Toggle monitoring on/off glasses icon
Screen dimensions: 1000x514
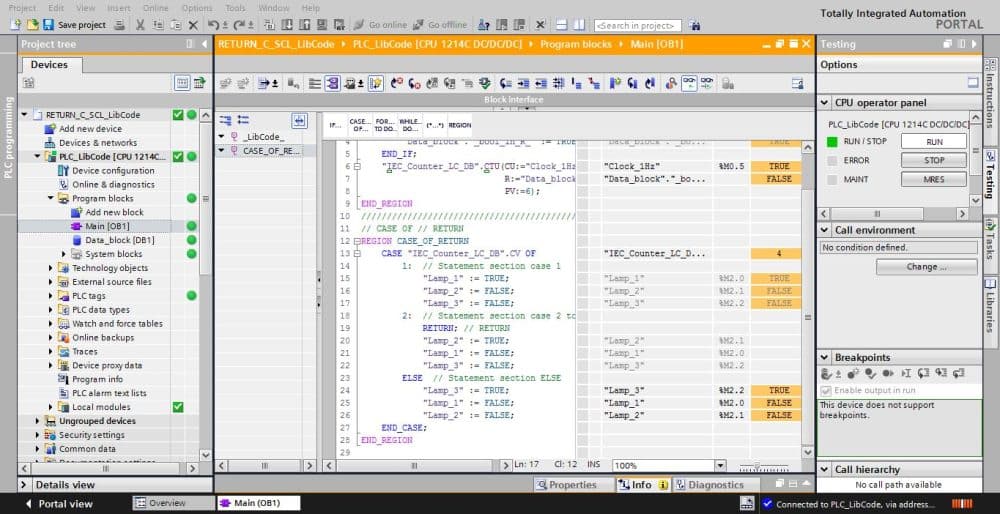tap(689, 84)
